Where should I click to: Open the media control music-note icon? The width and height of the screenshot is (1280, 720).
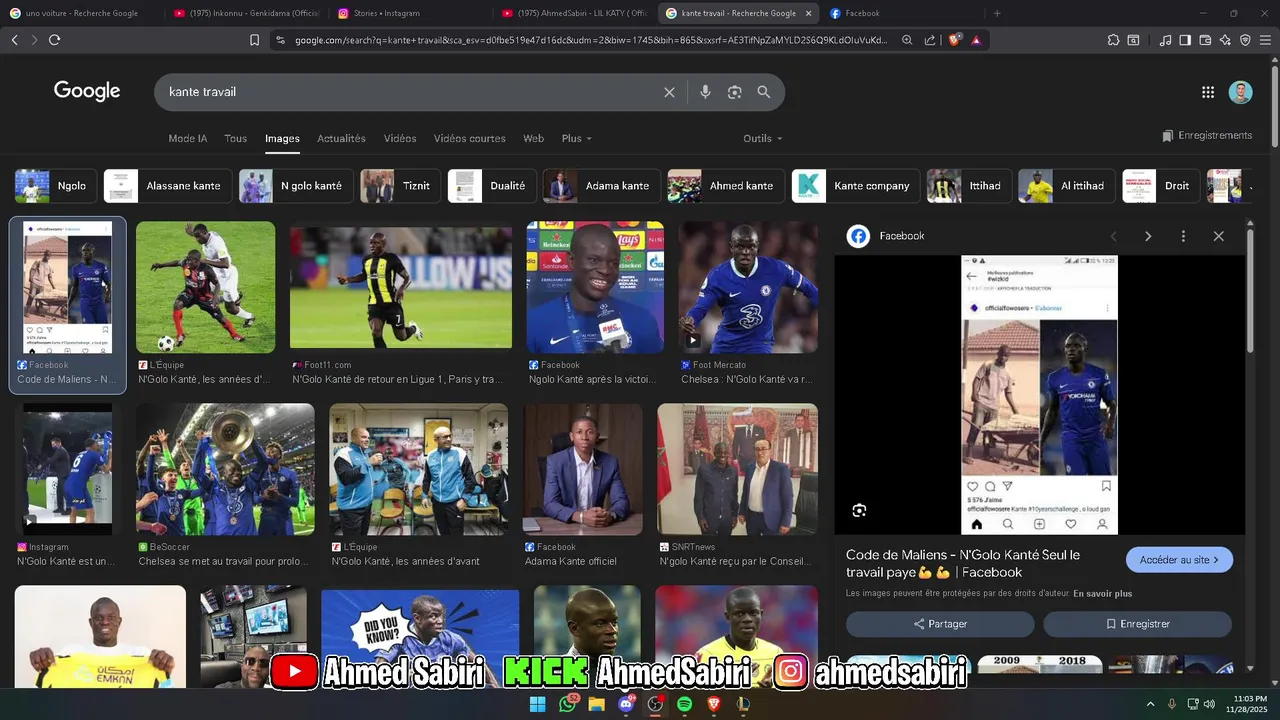(x=1165, y=40)
